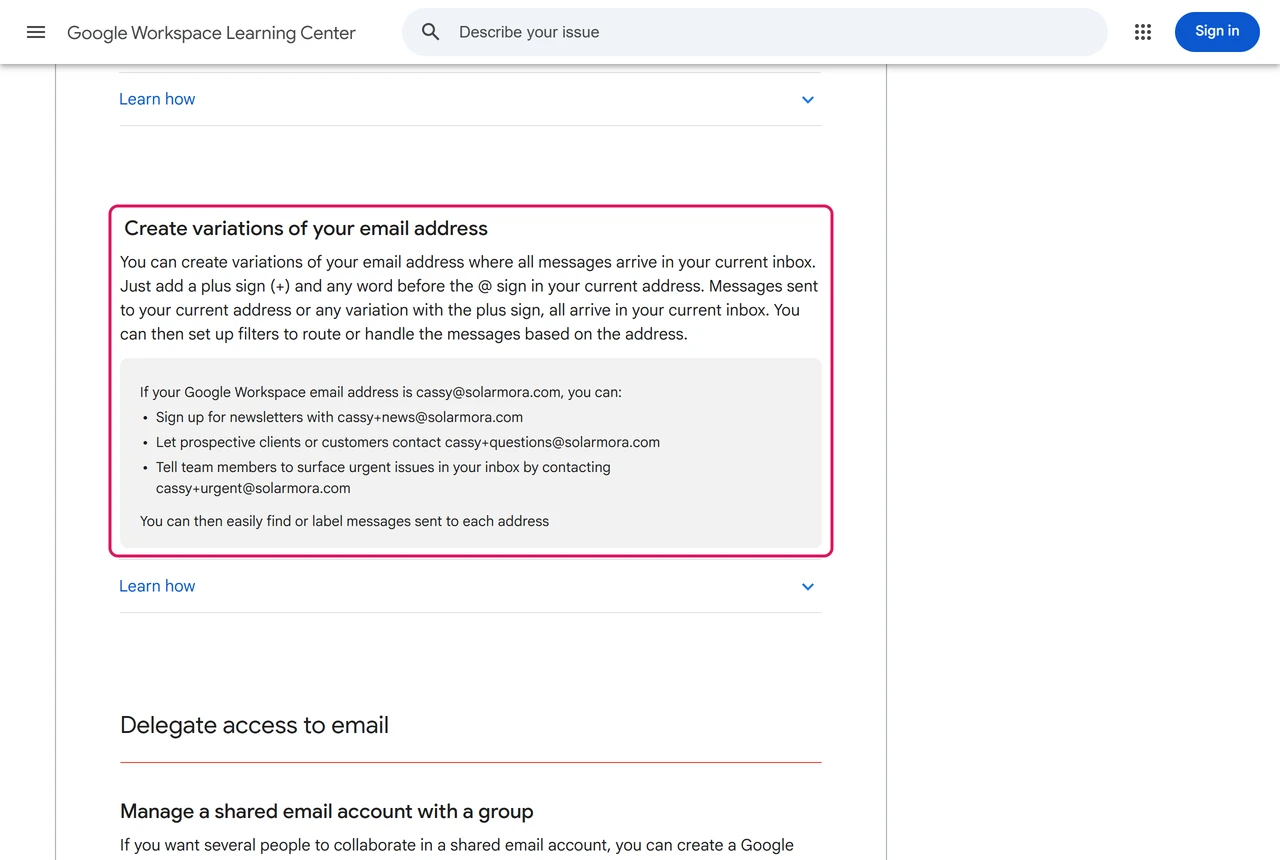The width and height of the screenshot is (1280, 860).
Task: Click the sentence 'If you want several people to collaborate'
Action: click(457, 845)
